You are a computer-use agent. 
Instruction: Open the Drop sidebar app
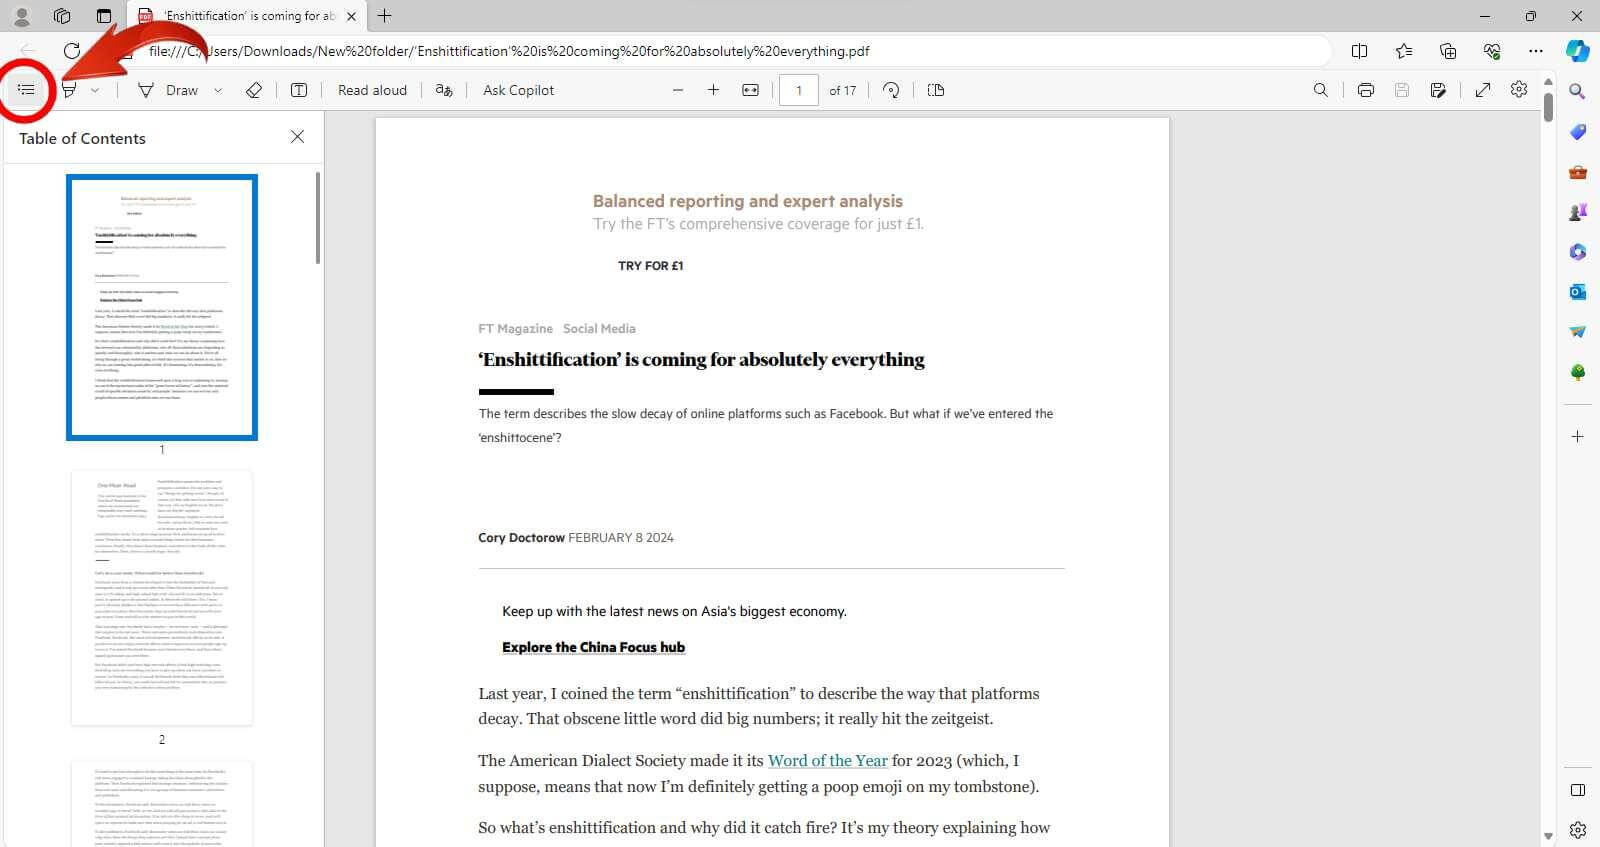(1578, 332)
